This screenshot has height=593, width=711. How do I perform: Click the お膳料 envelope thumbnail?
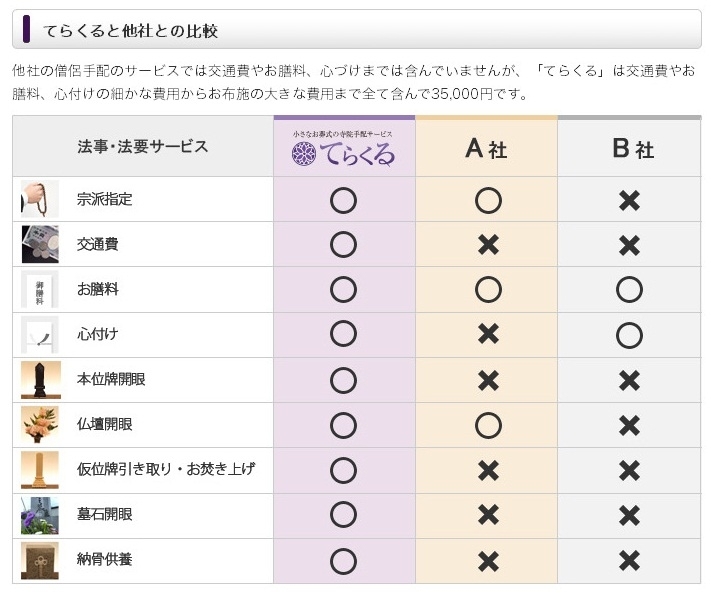coord(40,289)
